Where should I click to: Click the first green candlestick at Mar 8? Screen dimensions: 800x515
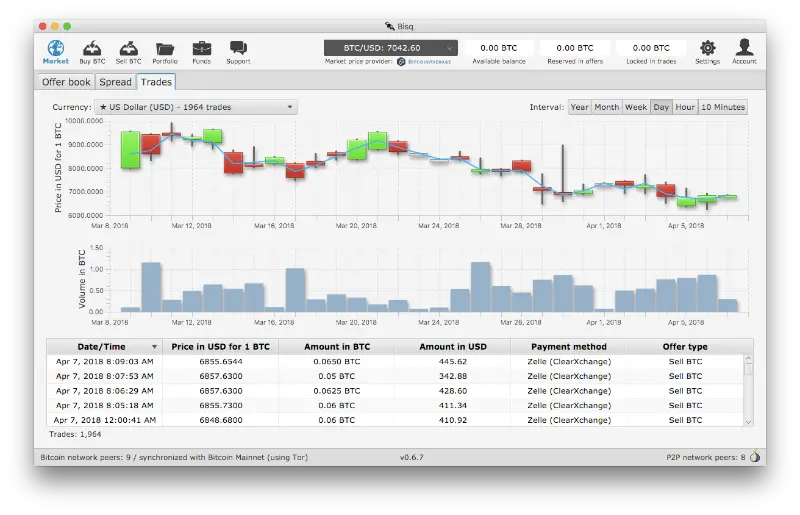130,150
